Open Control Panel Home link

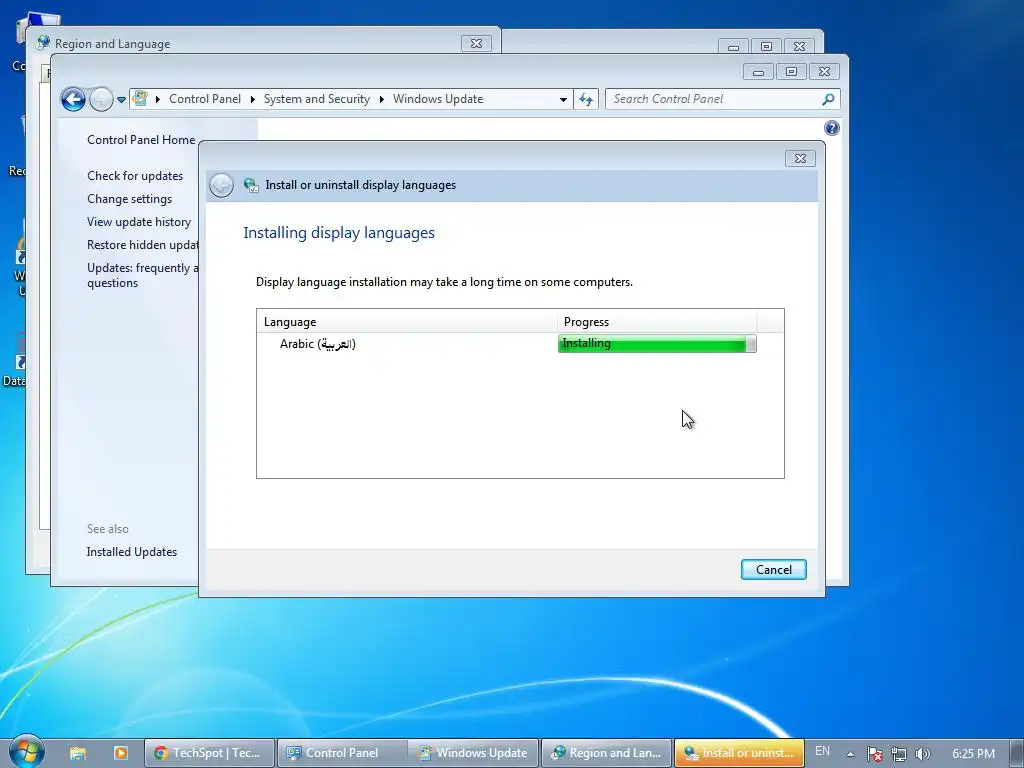point(141,140)
